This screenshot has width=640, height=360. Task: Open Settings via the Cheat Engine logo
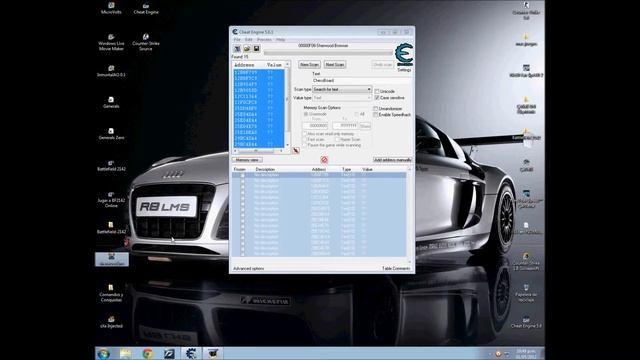click(404, 55)
